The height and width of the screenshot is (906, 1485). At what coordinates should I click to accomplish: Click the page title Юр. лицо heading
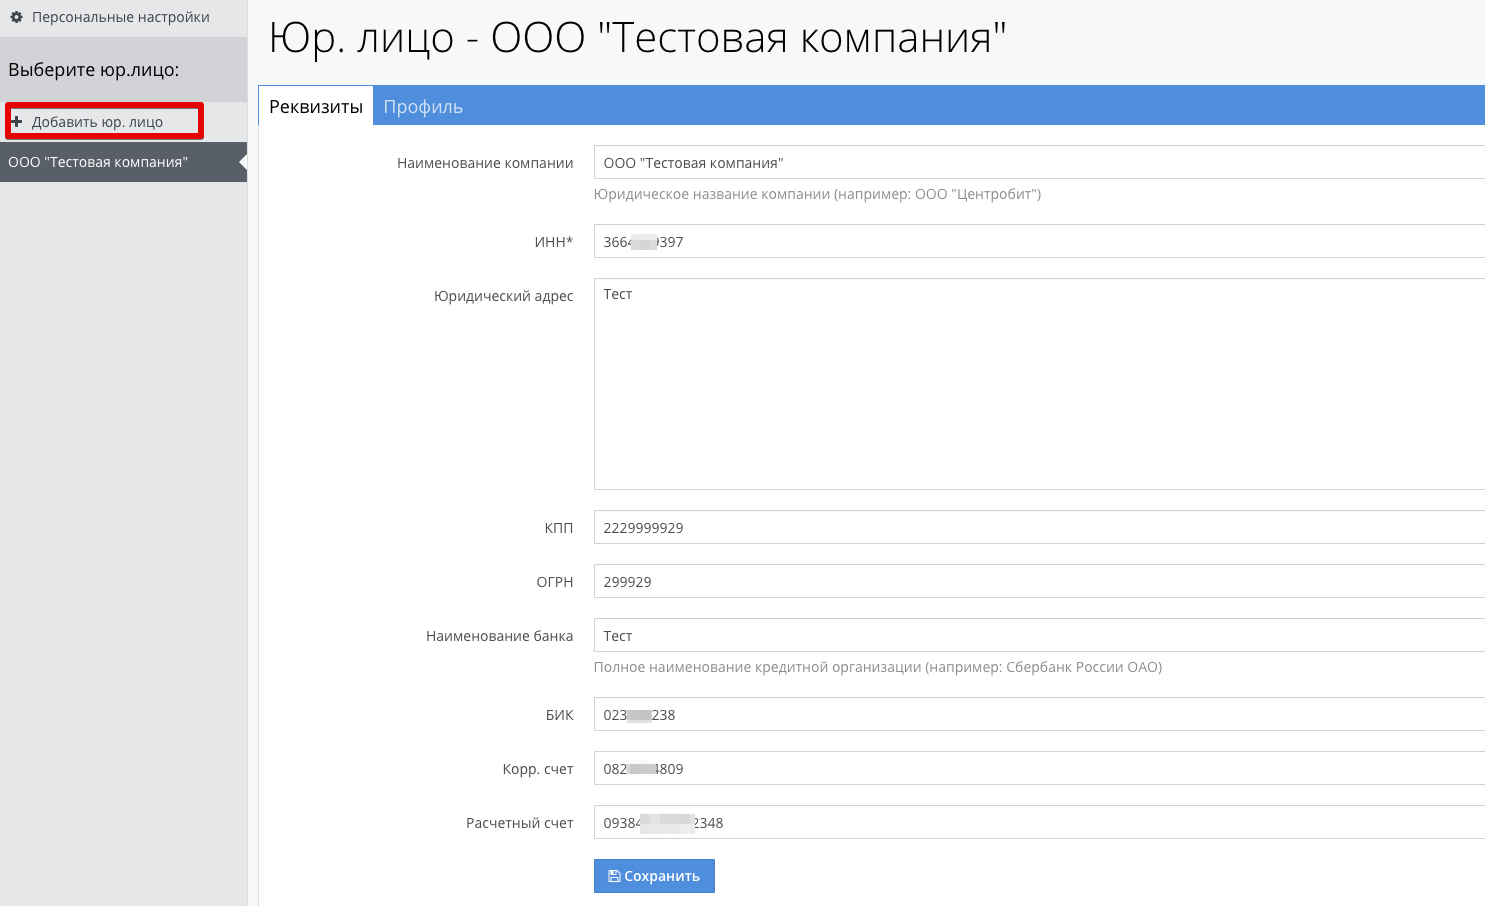pyautogui.click(x=637, y=38)
